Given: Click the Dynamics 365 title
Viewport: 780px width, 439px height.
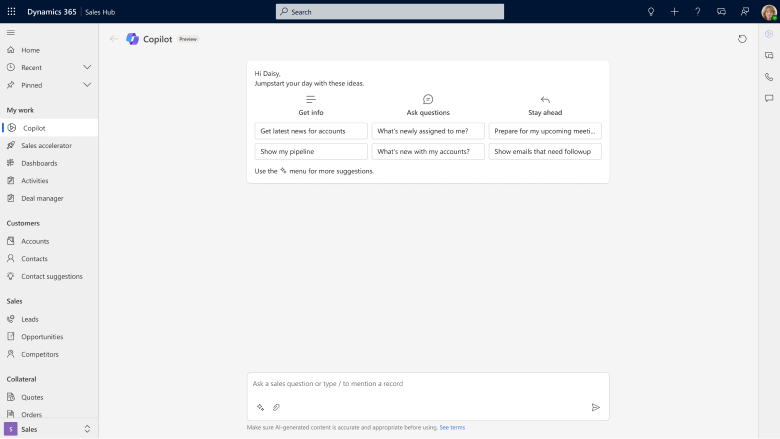Looking at the screenshot, I should (x=52, y=11).
